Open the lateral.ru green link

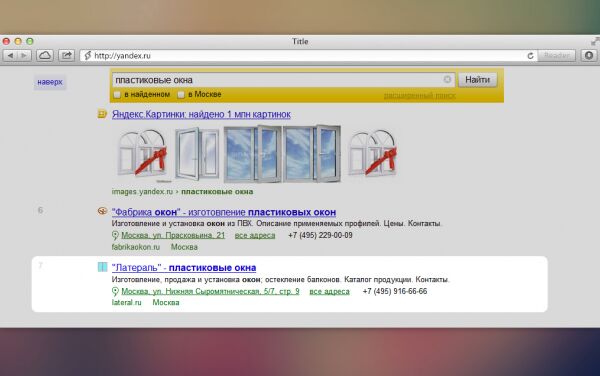[127, 303]
